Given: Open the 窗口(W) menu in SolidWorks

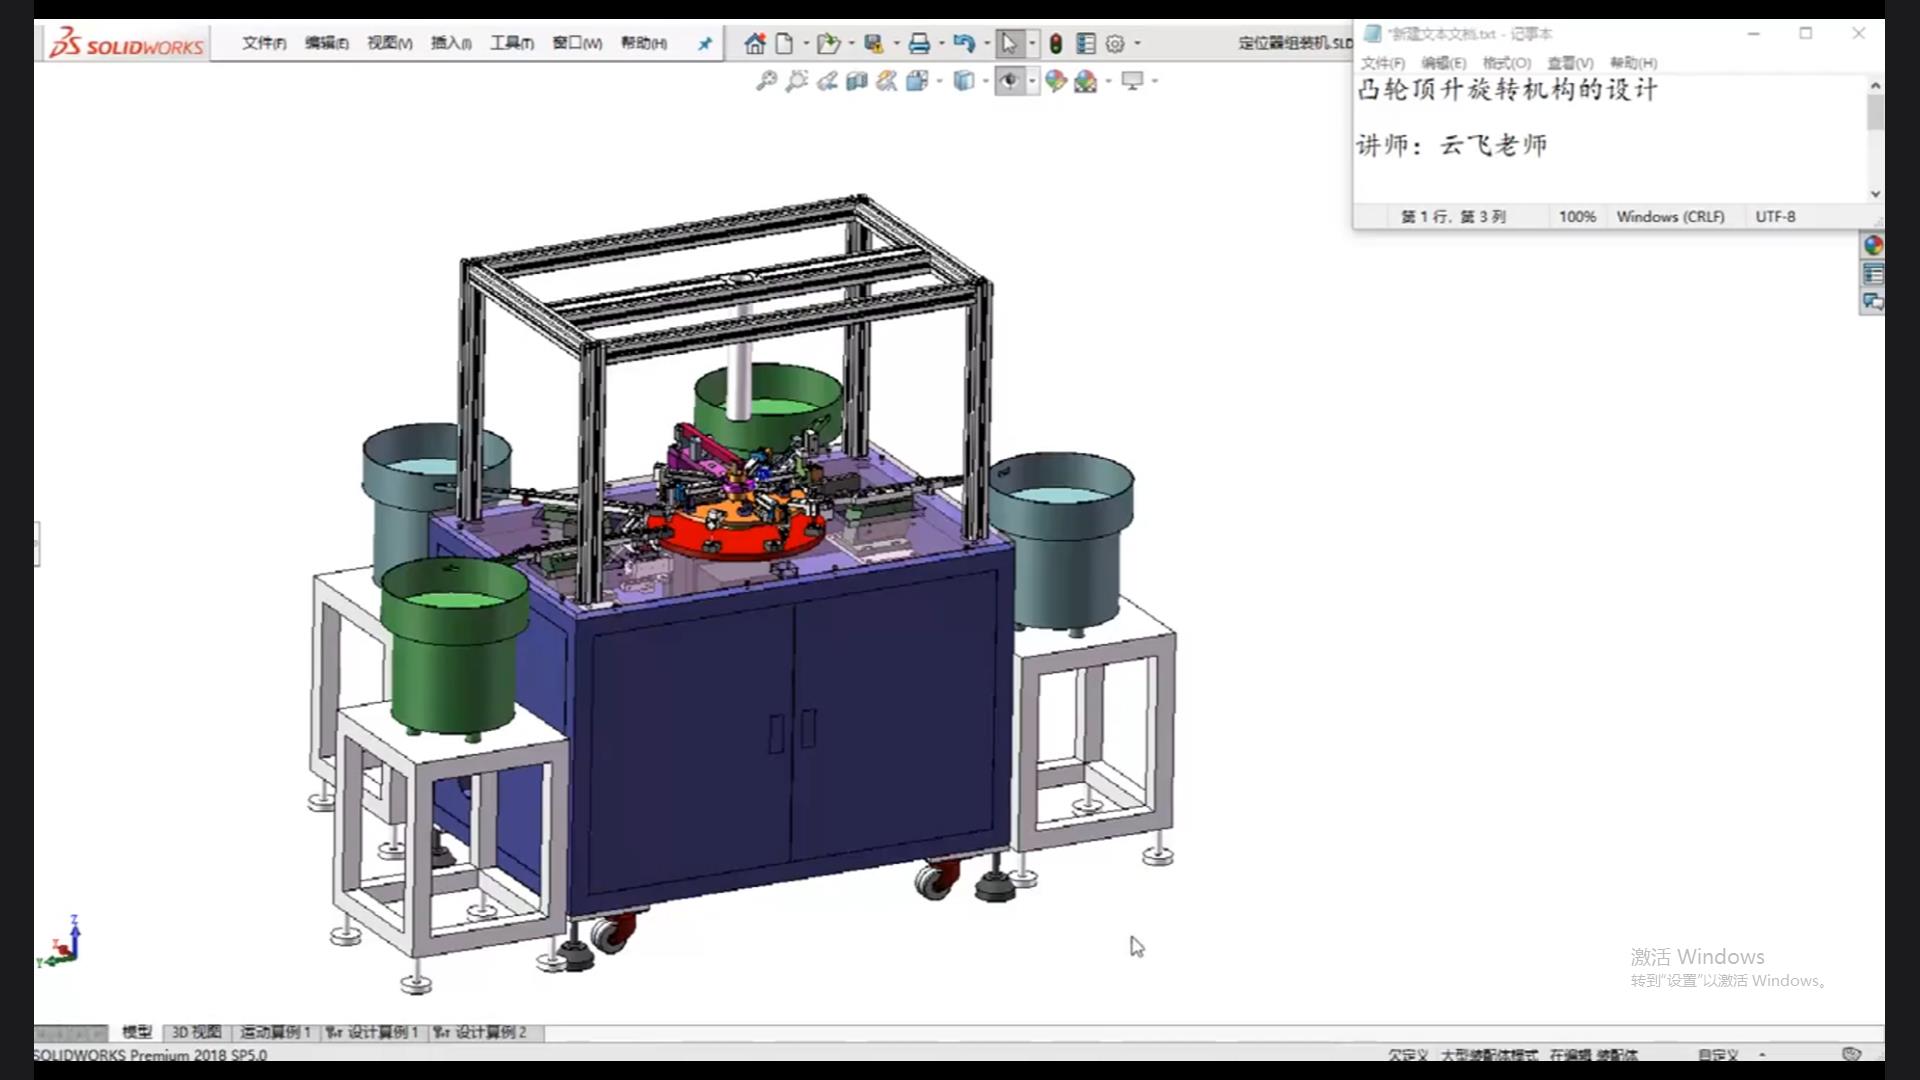Looking at the screenshot, I should tap(577, 43).
